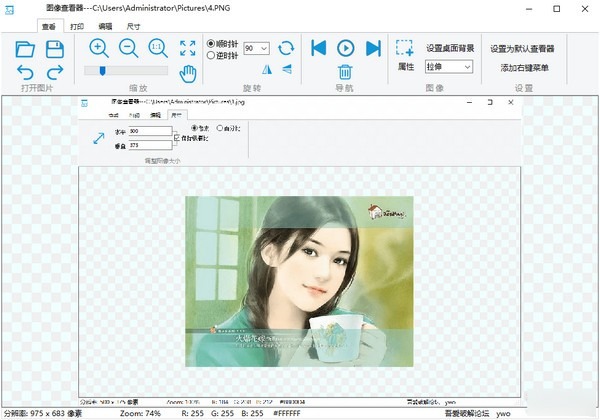Viewport: 600px width, 420px height.
Task: Click the portrait image in the viewer
Action: click(299, 281)
